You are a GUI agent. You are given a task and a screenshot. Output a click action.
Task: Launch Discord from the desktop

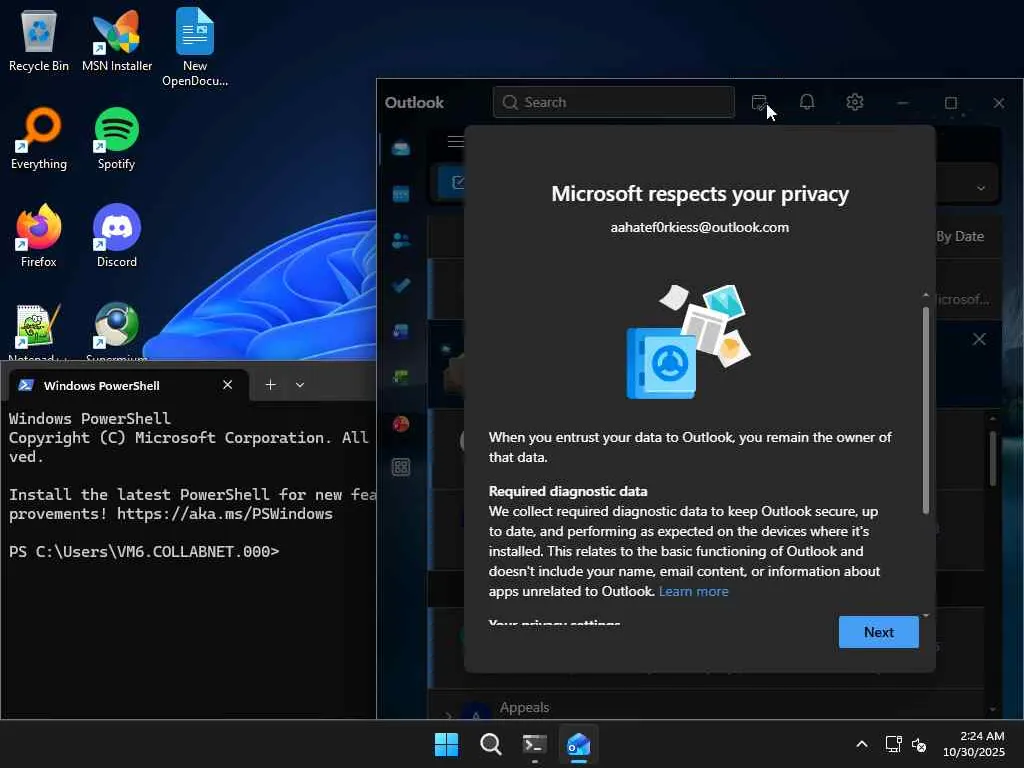117,236
